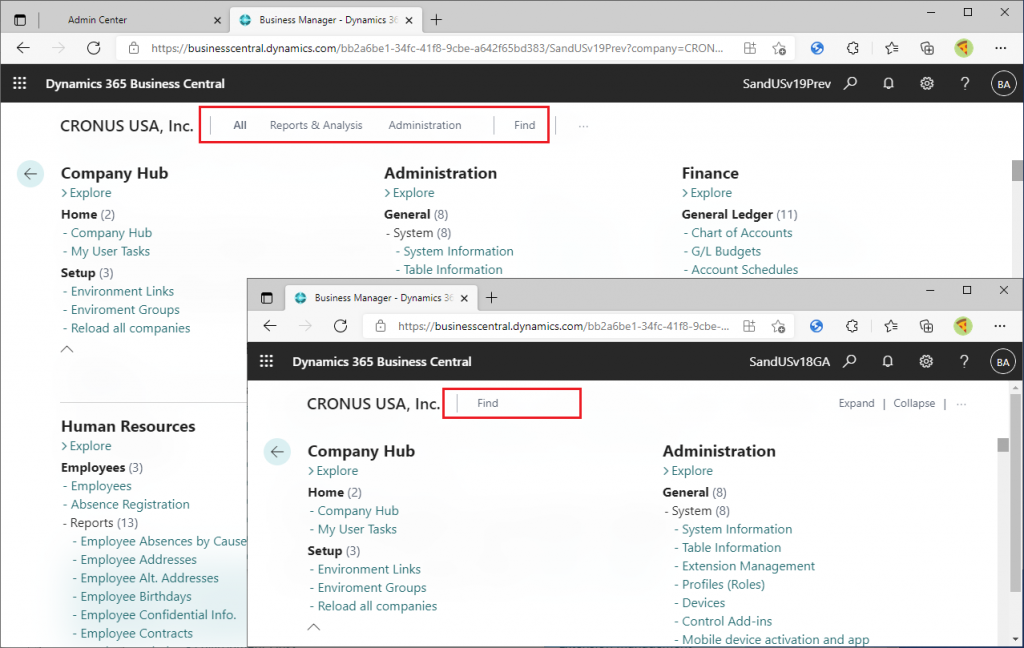This screenshot has height=648, width=1024.
Task: Open Profiles (Roles) in SandUSv18GA window
Action: click(724, 585)
